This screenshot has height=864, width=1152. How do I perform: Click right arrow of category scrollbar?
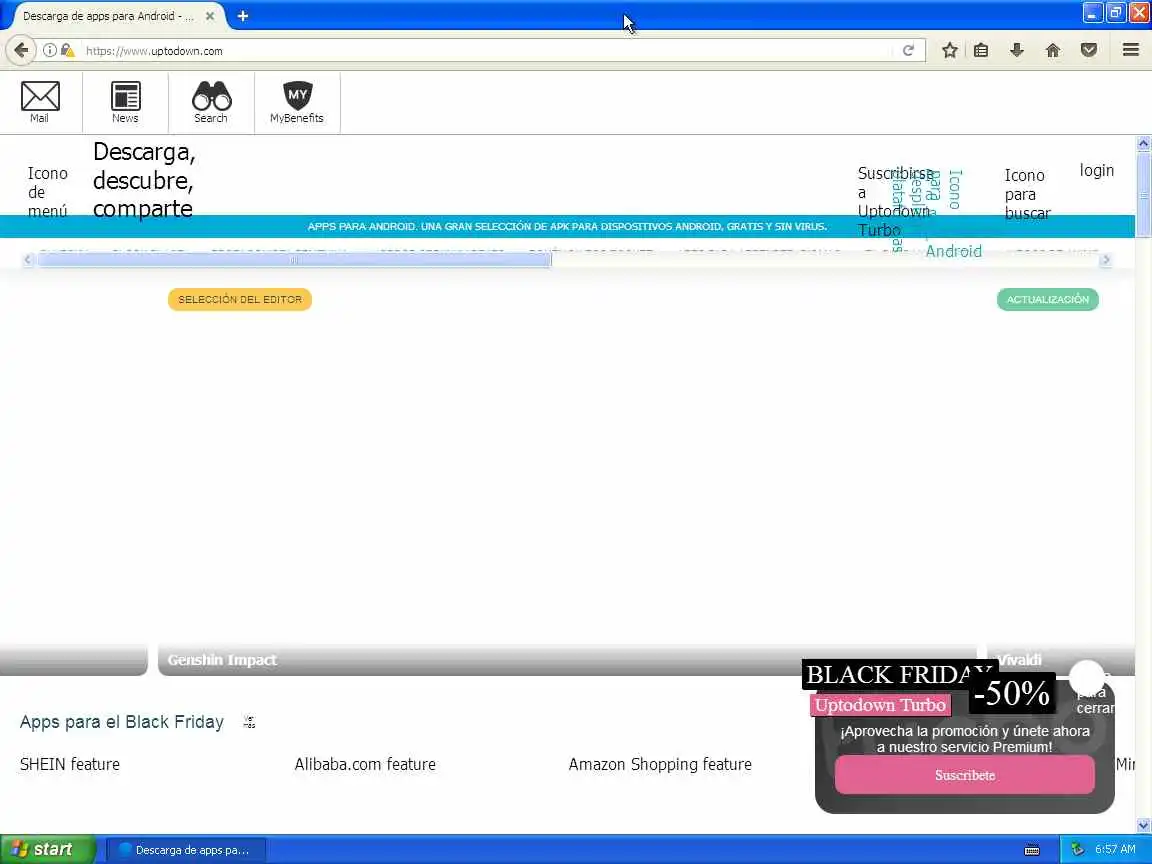tap(1105, 260)
